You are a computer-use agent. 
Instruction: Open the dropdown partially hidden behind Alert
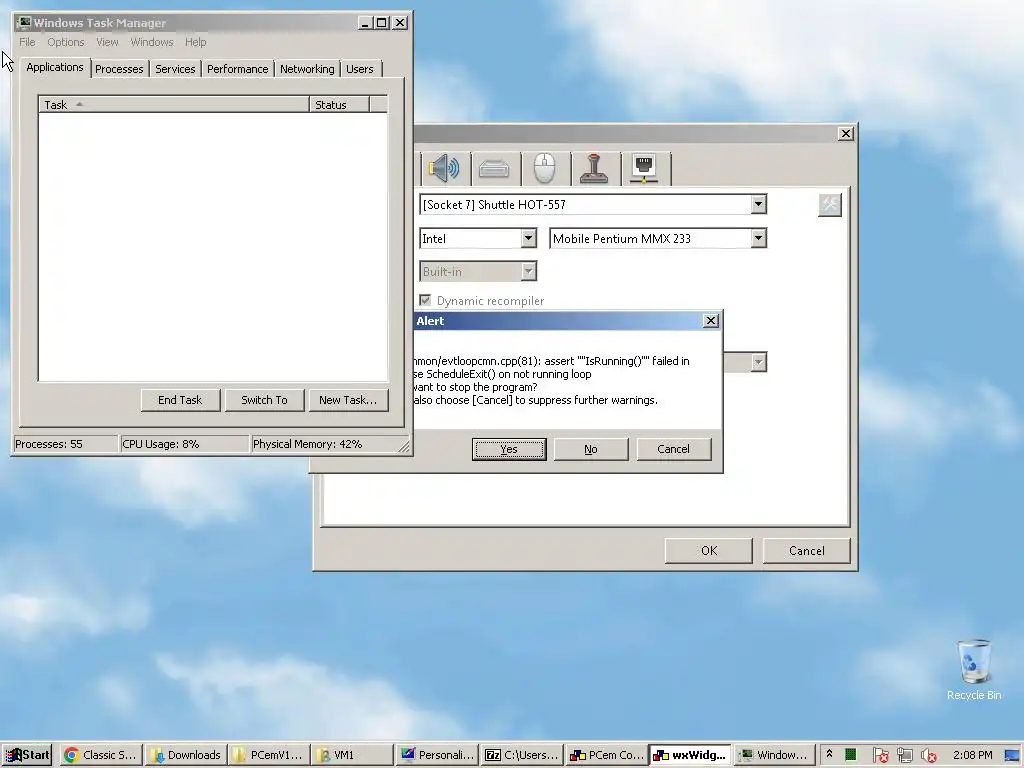coord(758,362)
